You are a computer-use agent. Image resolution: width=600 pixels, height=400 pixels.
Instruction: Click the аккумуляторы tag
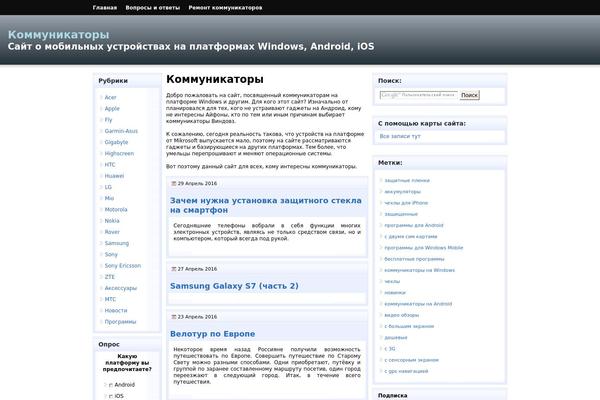click(403, 192)
